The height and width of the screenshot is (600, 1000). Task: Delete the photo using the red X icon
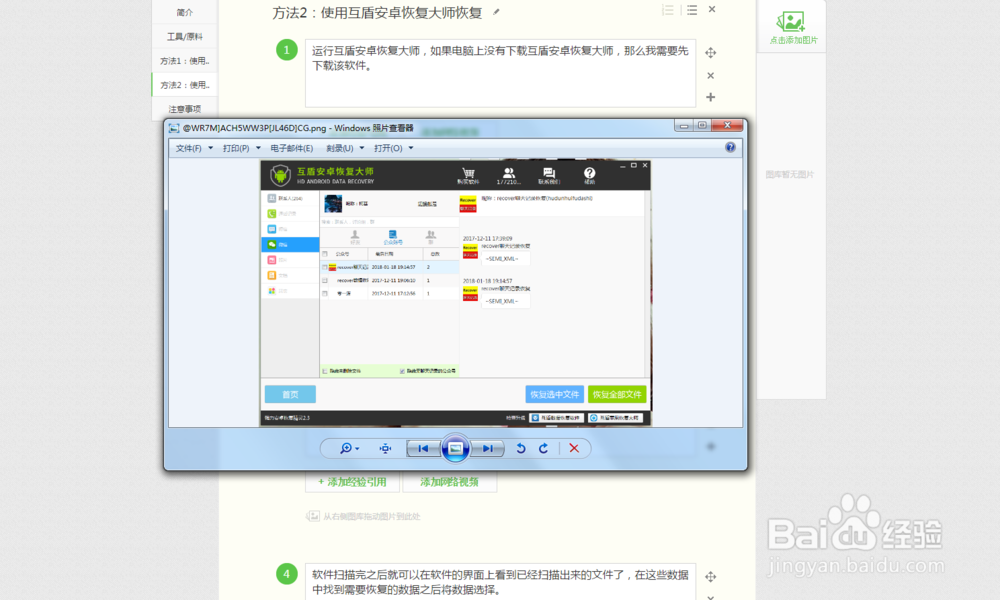[x=573, y=448]
